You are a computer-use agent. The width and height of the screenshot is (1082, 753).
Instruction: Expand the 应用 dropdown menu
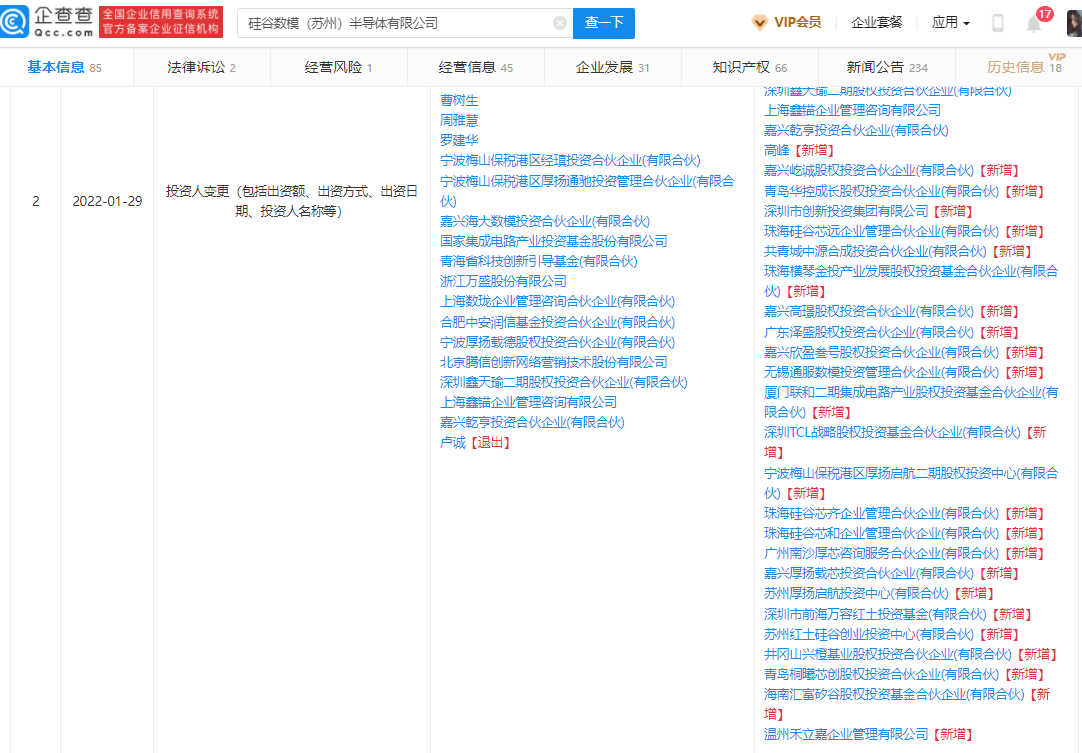[x=950, y=23]
